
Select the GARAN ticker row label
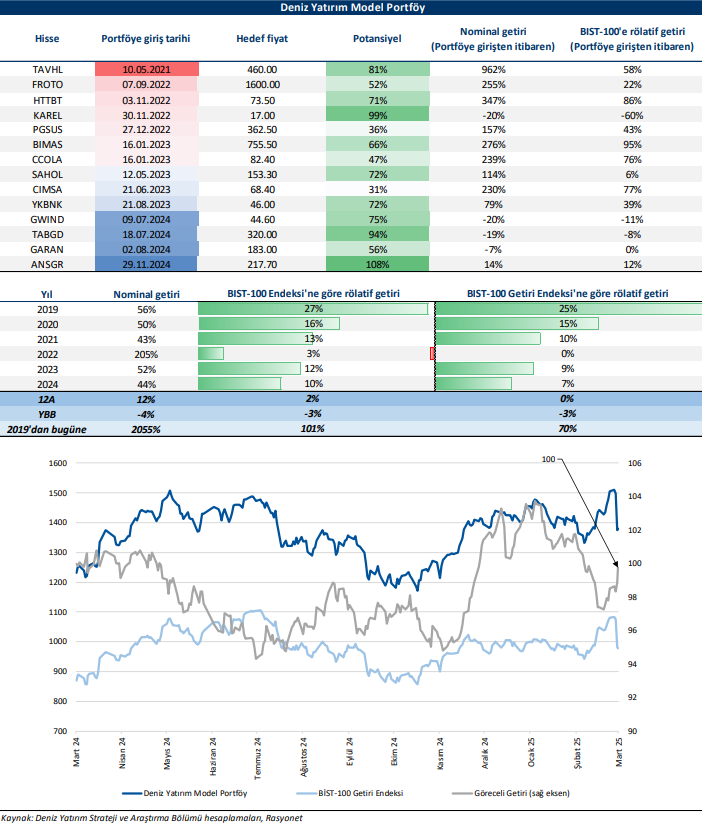tap(47, 249)
